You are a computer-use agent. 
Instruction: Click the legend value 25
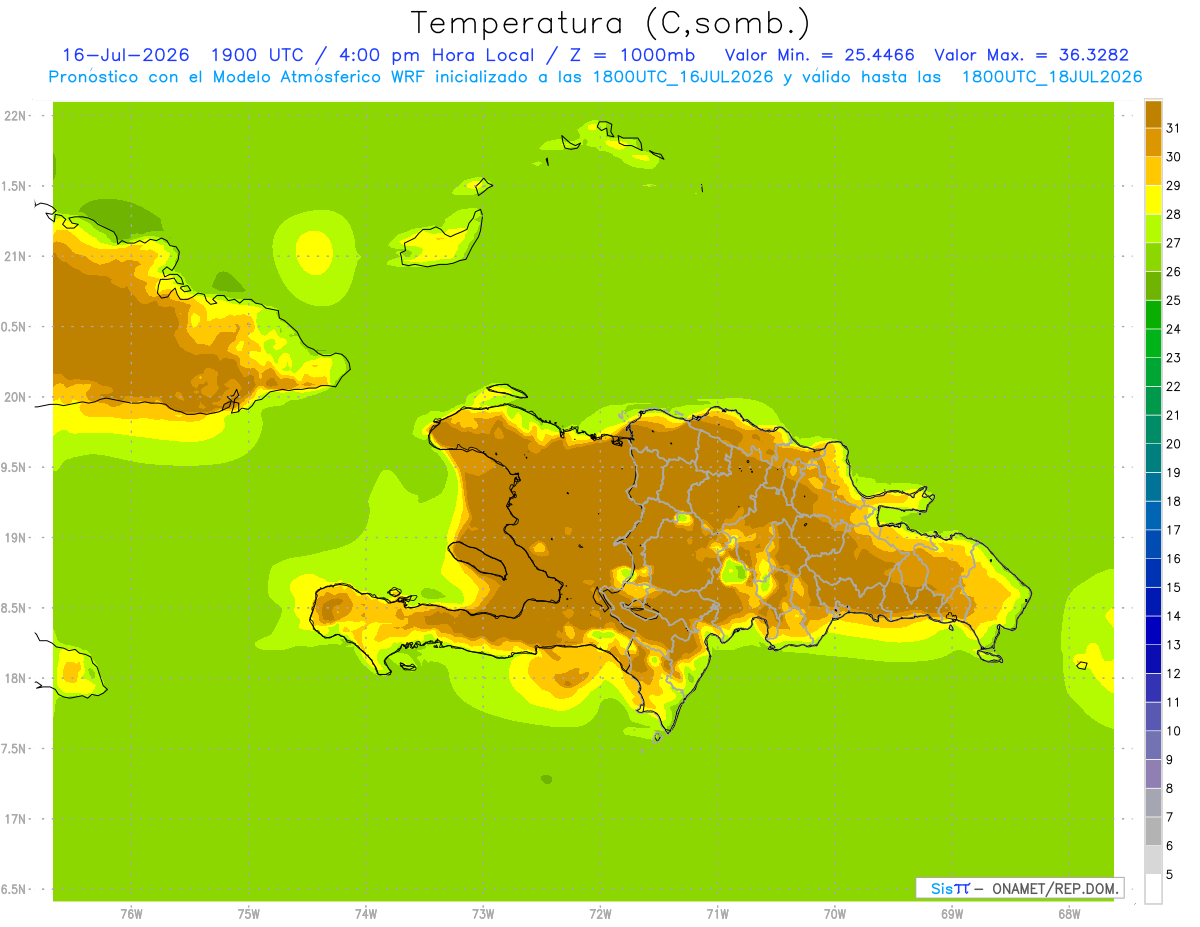coord(1173,300)
